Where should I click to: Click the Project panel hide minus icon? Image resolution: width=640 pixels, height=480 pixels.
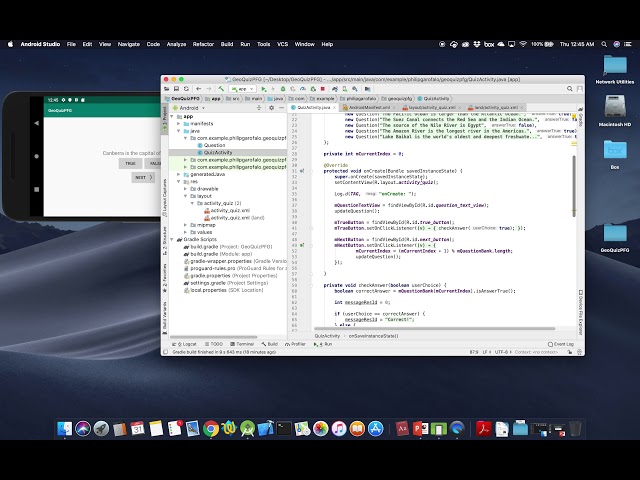(281, 108)
